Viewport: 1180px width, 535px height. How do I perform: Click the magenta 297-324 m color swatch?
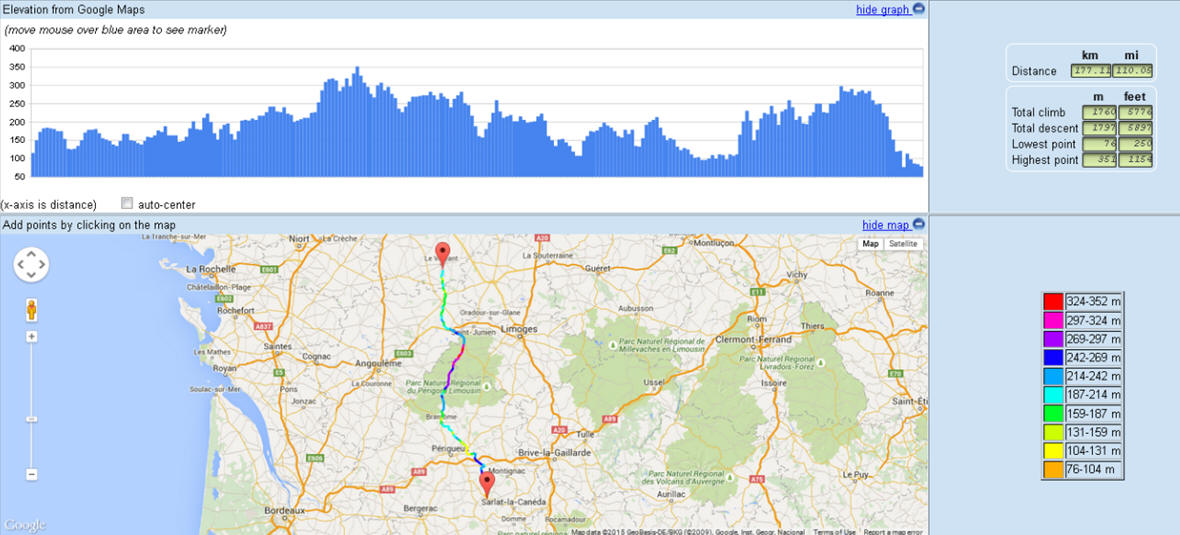point(1053,320)
